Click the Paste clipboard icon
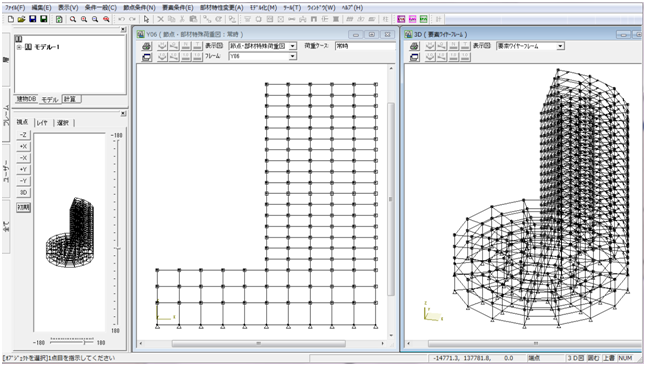 [x=193, y=19]
